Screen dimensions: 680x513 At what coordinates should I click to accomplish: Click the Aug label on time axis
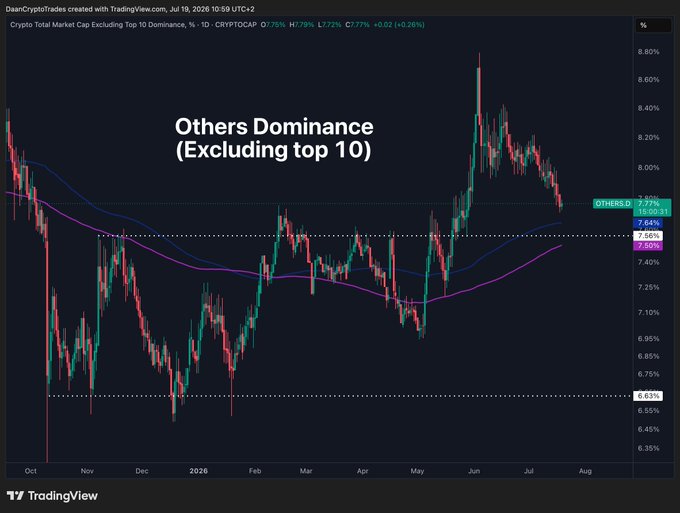click(585, 471)
